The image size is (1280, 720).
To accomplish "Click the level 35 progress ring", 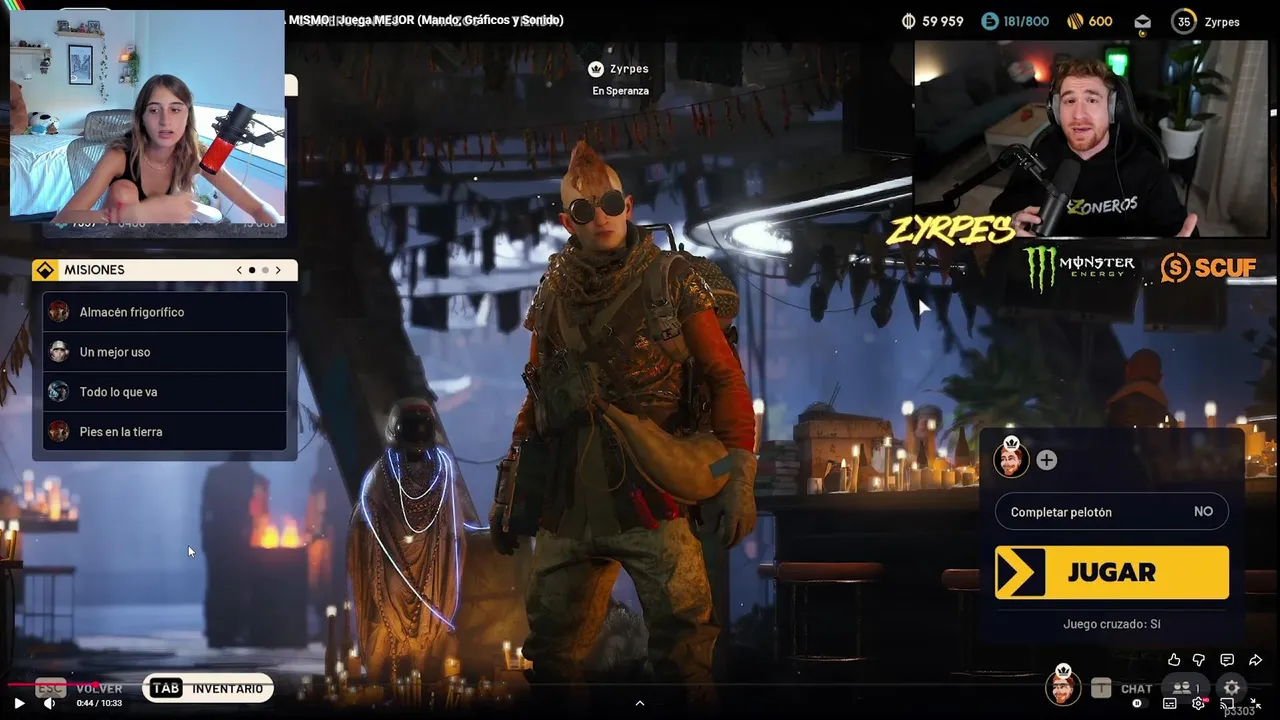I will [1184, 21].
